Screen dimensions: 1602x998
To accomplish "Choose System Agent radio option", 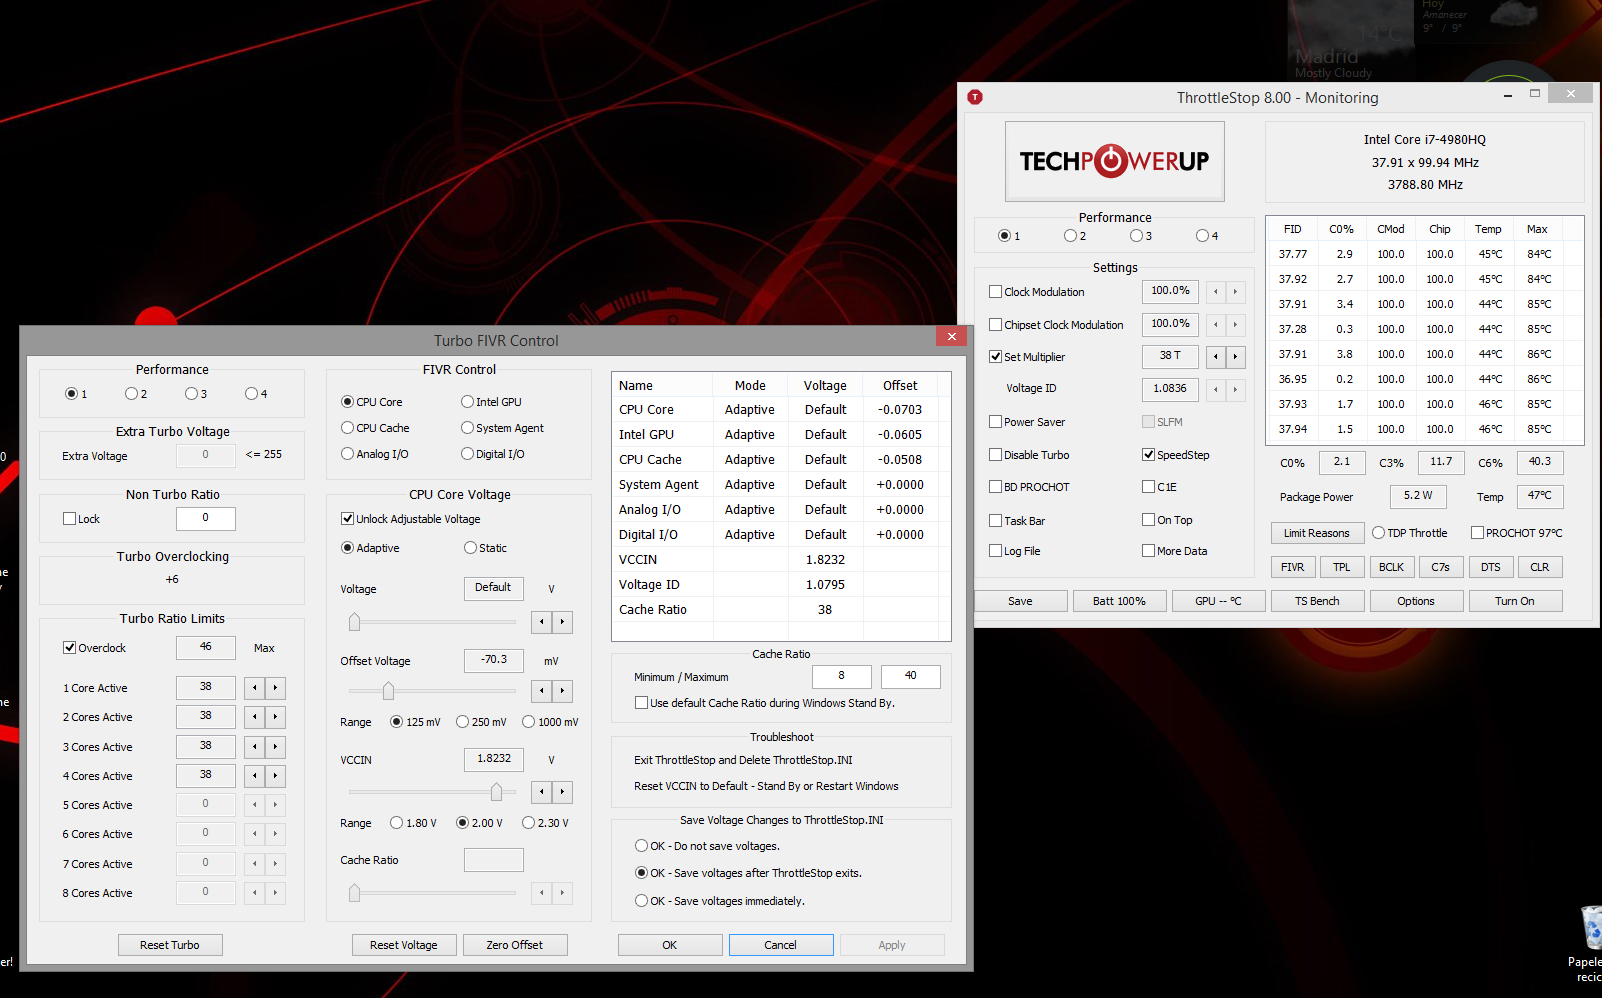I will click(467, 428).
